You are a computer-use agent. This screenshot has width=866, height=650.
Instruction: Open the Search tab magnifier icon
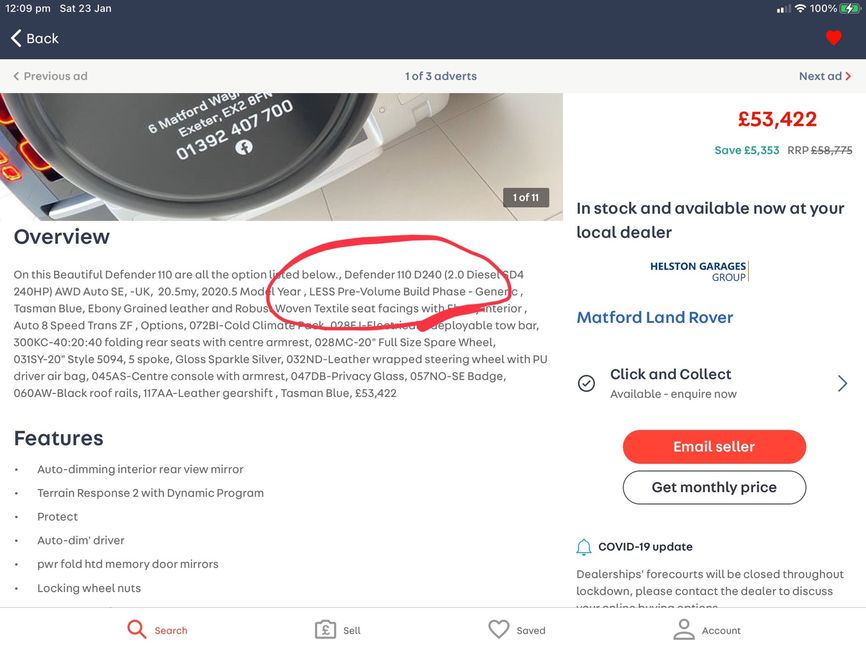(136, 629)
